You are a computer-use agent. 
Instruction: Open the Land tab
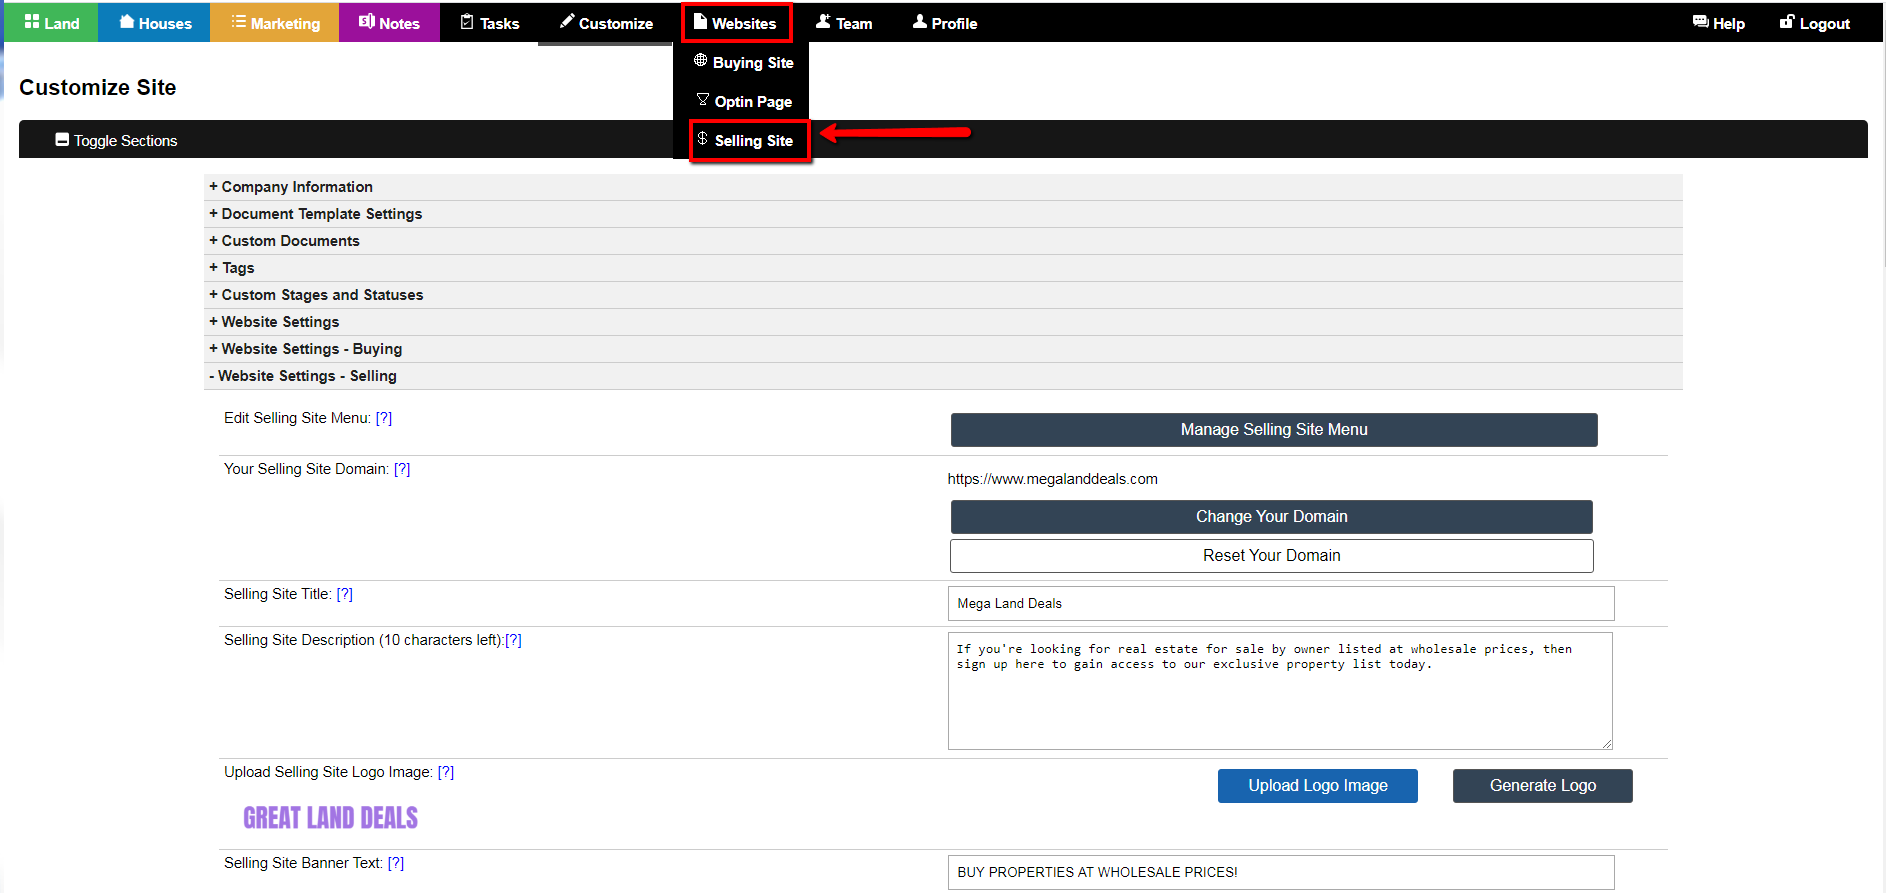pos(51,23)
